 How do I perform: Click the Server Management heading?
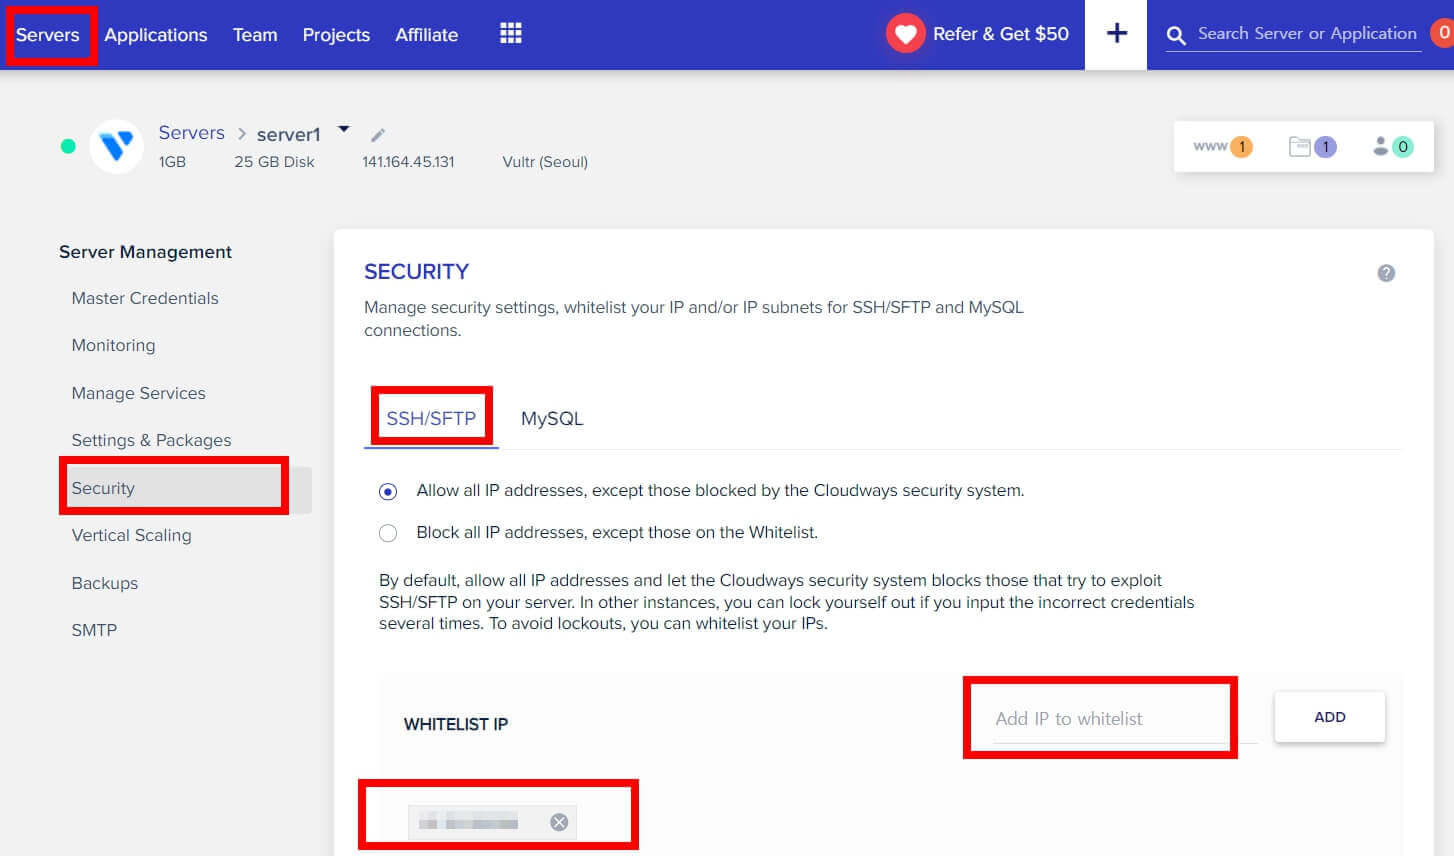pyautogui.click(x=145, y=252)
